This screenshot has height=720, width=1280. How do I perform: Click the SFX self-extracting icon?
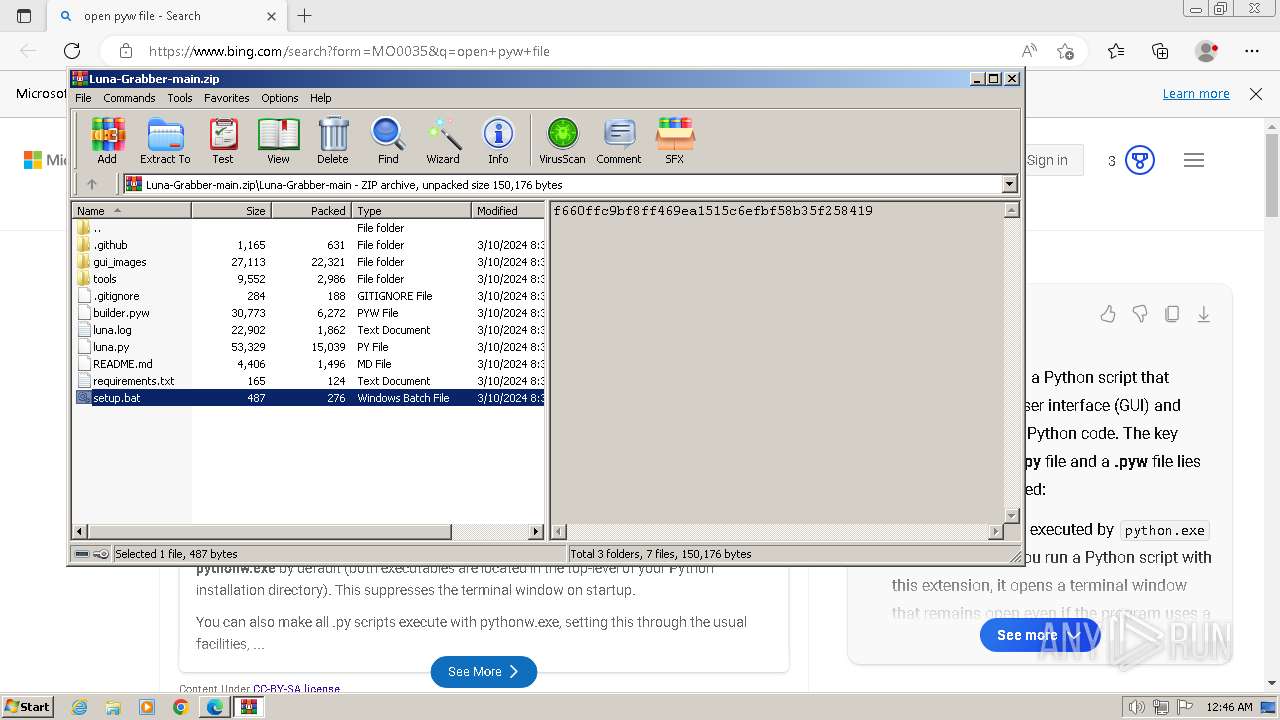675,140
